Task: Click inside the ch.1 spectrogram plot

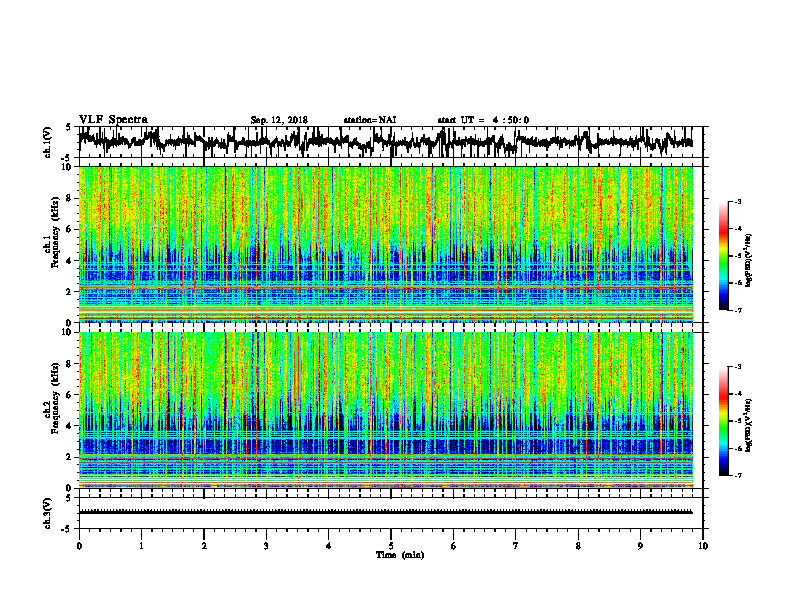Action: pos(385,244)
